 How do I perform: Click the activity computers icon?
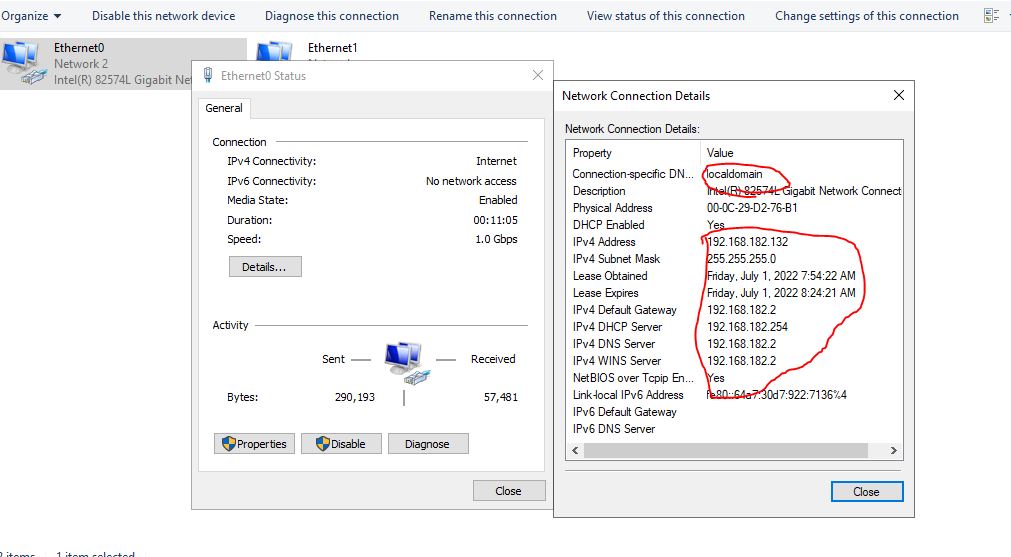coord(406,364)
